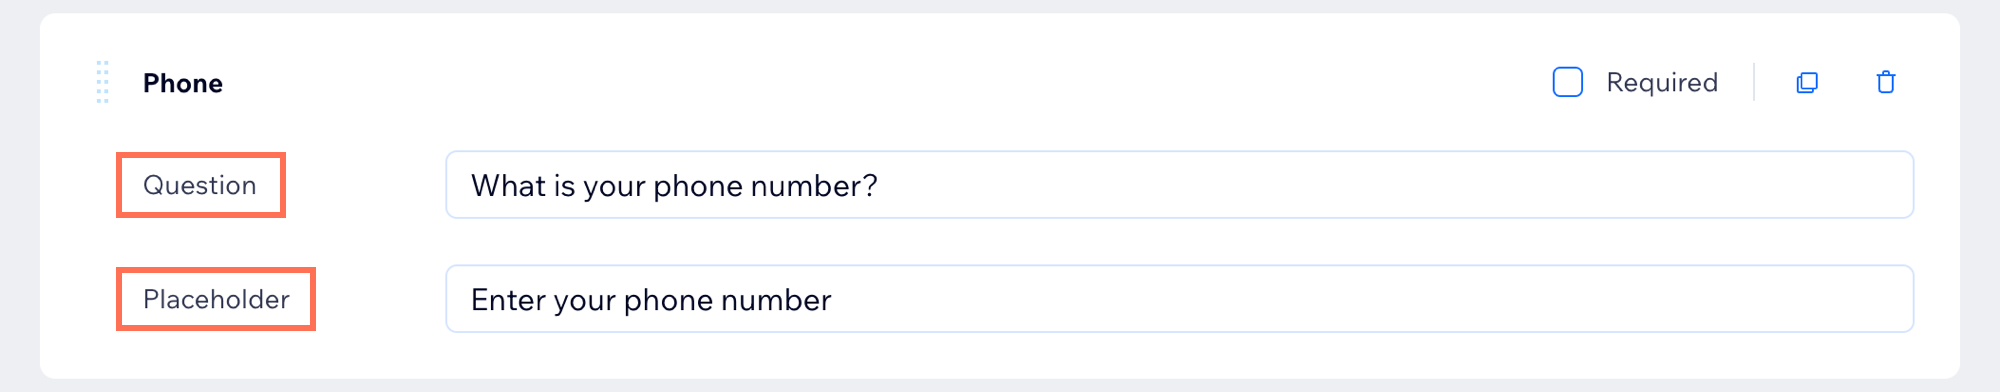The height and width of the screenshot is (392, 2000).
Task: Remove this question via the bin icon
Action: click(1886, 82)
